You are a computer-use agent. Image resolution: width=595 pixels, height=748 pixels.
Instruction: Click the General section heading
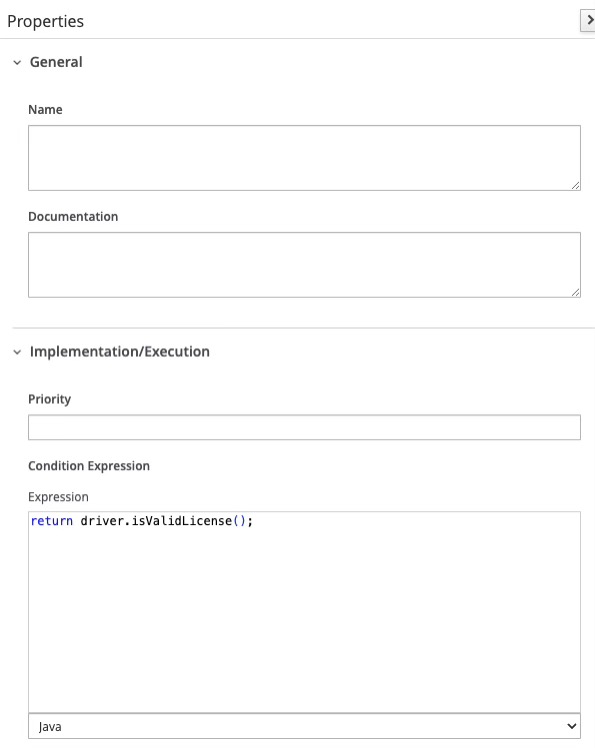pyautogui.click(x=56, y=62)
